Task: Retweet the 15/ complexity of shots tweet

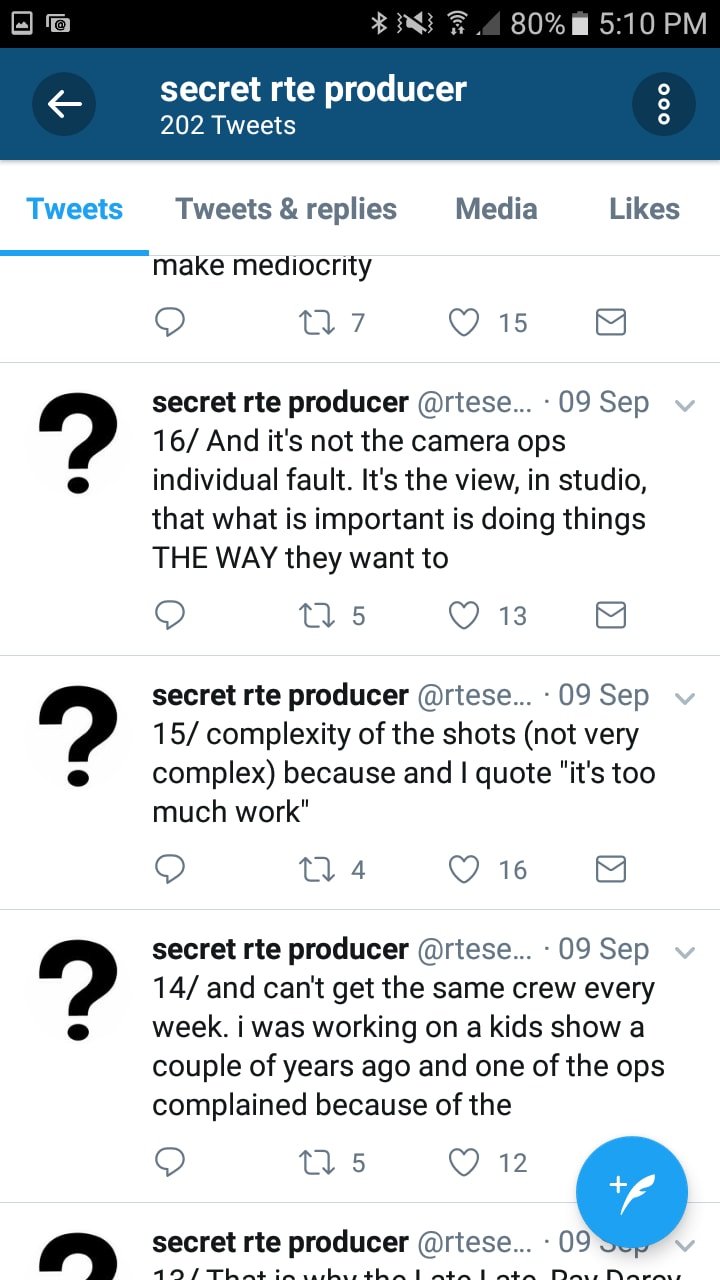Action: (x=318, y=869)
